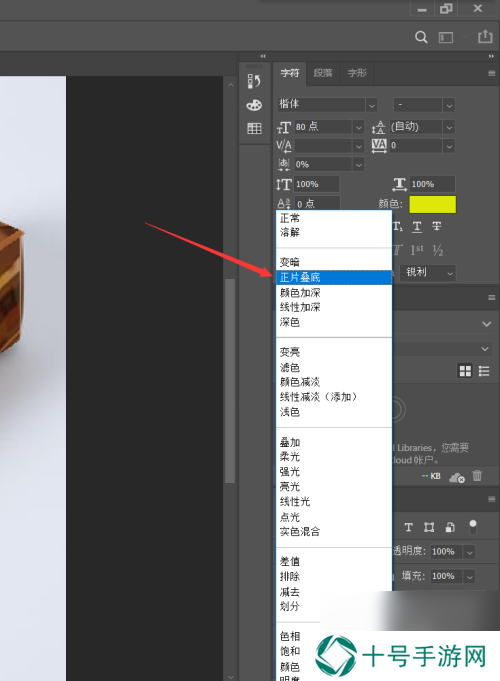Open the kerning dropdown arrow
The image size is (500, 681).
click(x=358, y=146)
